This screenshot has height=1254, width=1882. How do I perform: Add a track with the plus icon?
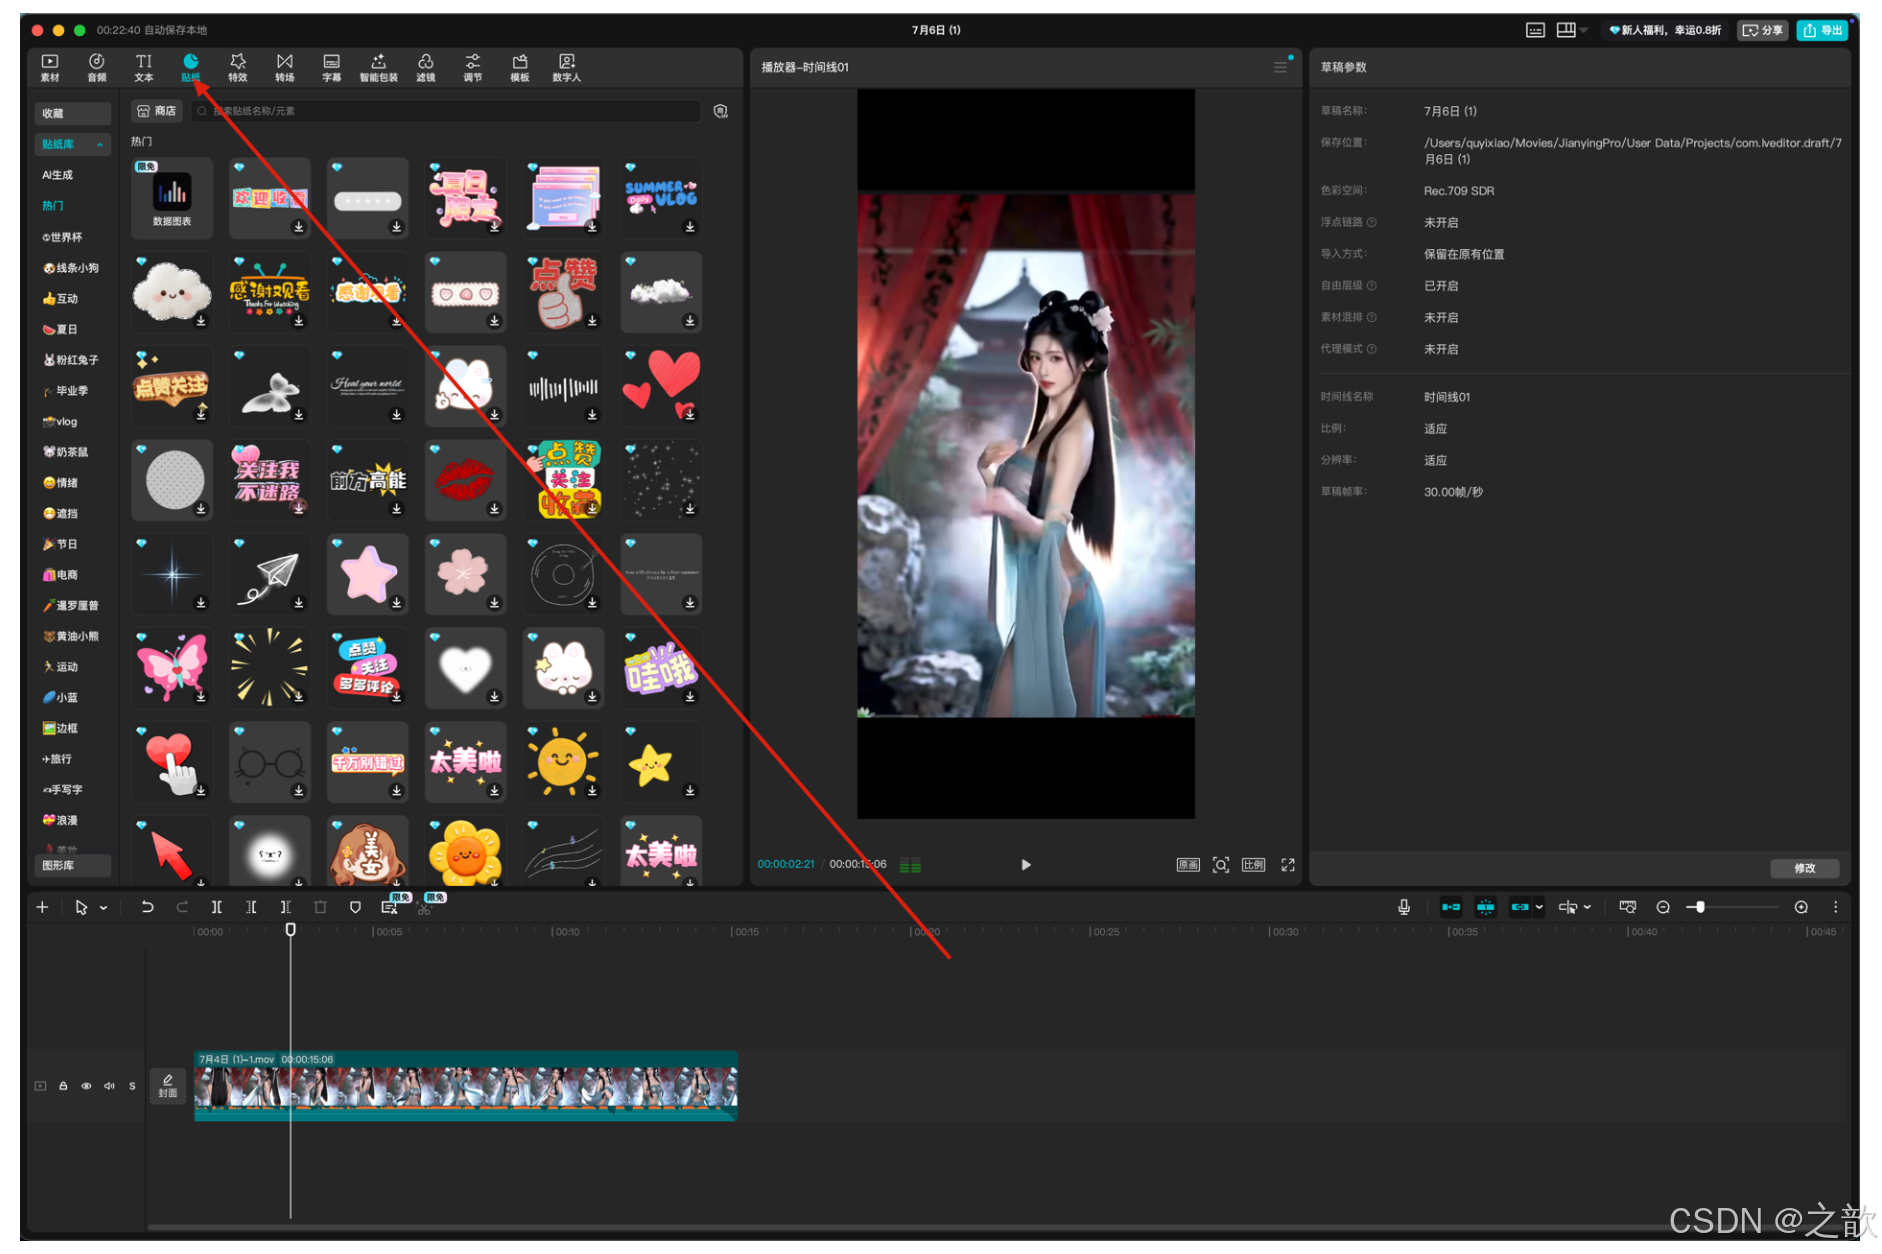tap(42, 907)
